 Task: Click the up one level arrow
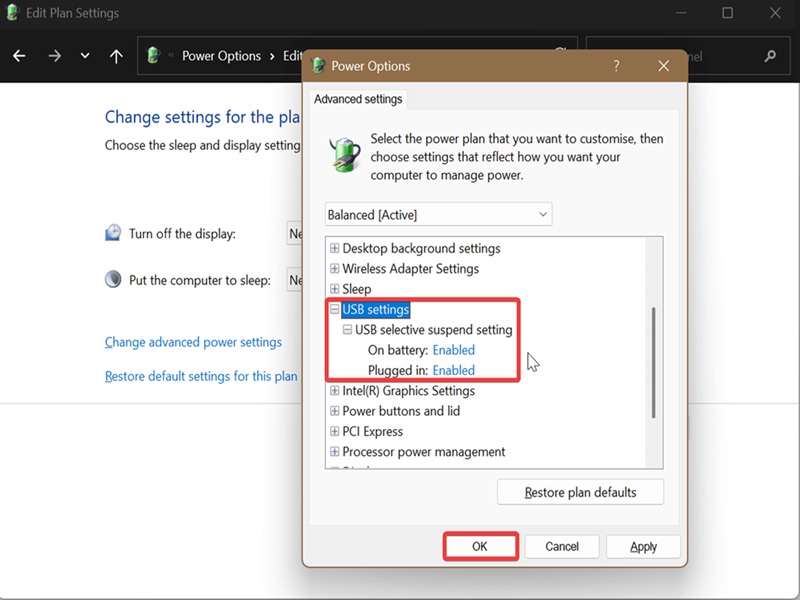[x=116, y=56]
